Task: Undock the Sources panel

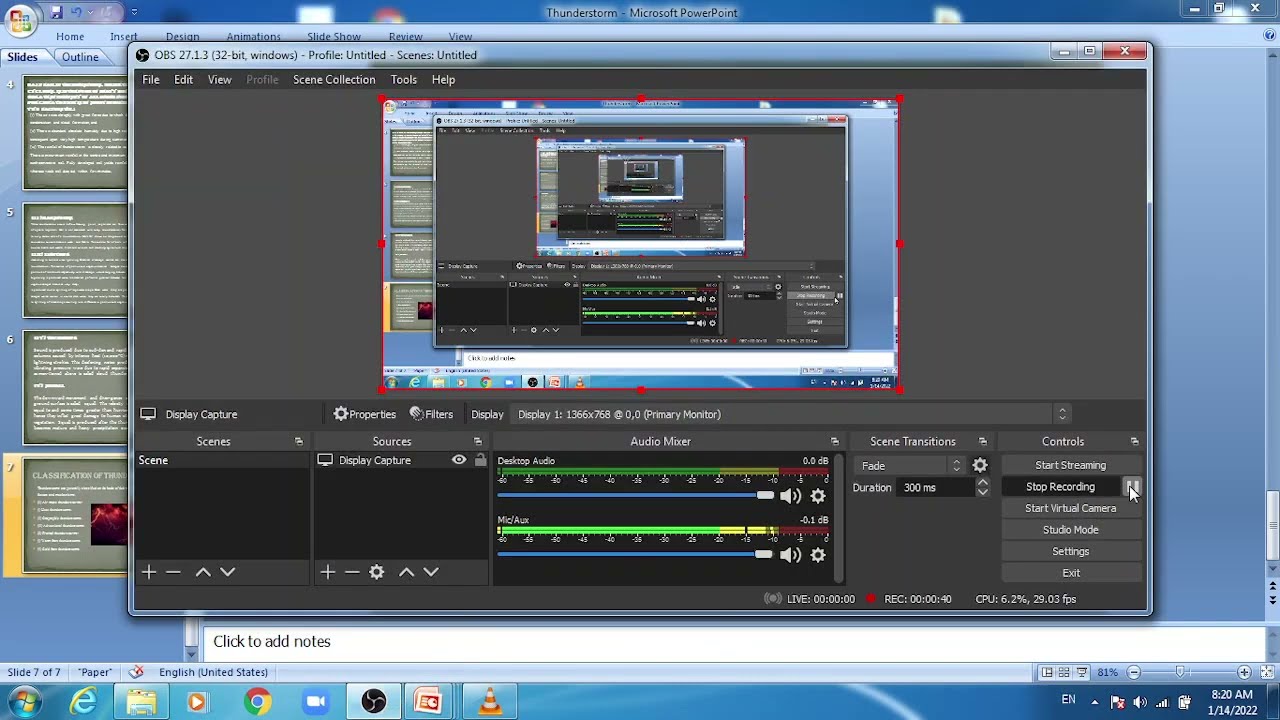Action: pos(478,441)
